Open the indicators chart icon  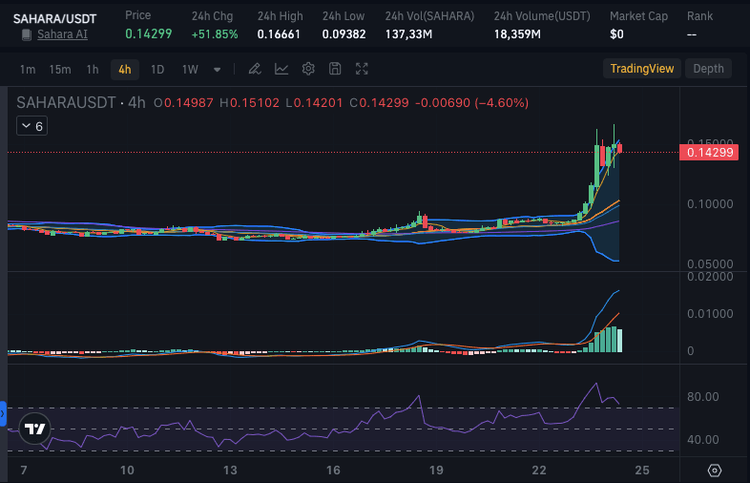(x=282, y=69)
